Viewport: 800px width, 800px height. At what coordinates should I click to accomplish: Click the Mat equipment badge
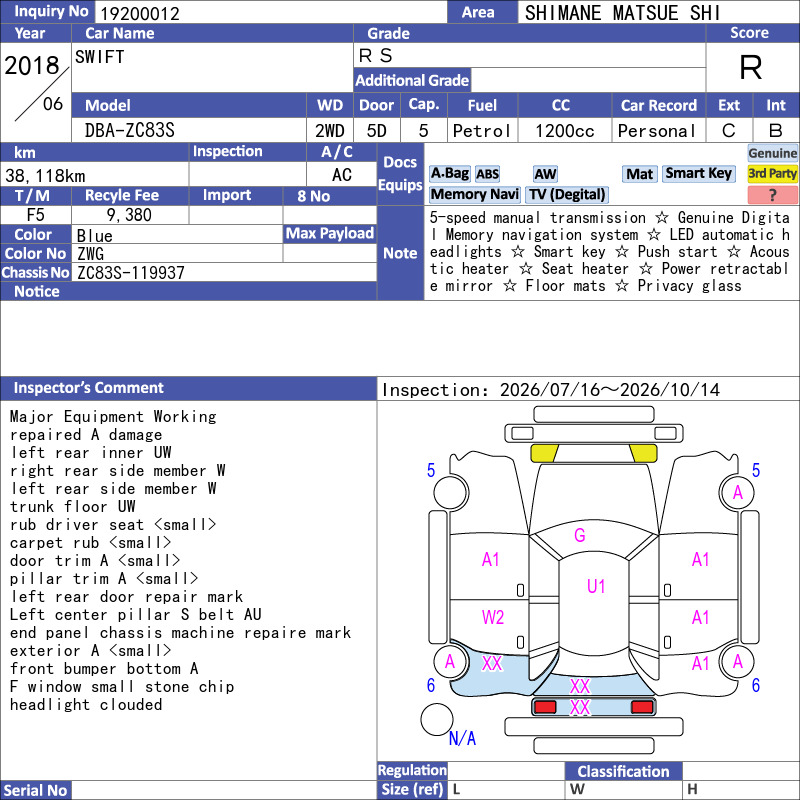pyautogui.click(x=639, y=174)
